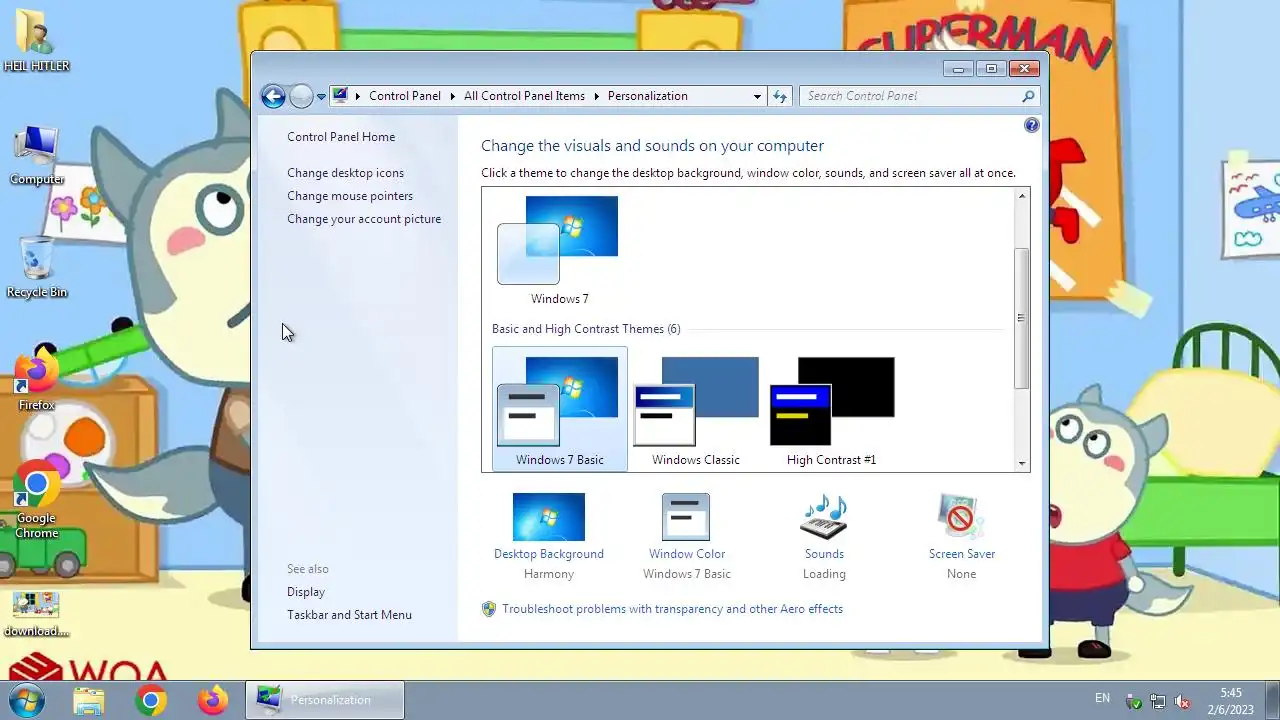This screenshot has width=1280, height=720.
Task: Click the Desktop Background text link
Action: click(x=549, y=554)
